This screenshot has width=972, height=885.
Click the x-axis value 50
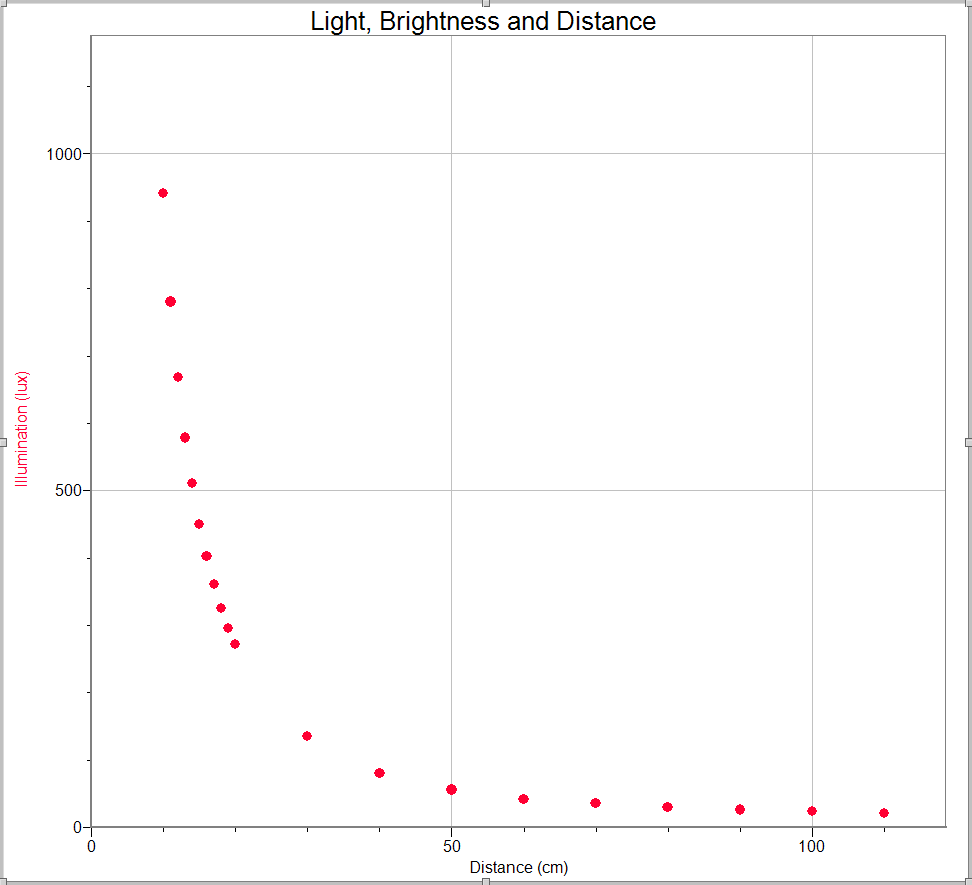tap(452, 846)
